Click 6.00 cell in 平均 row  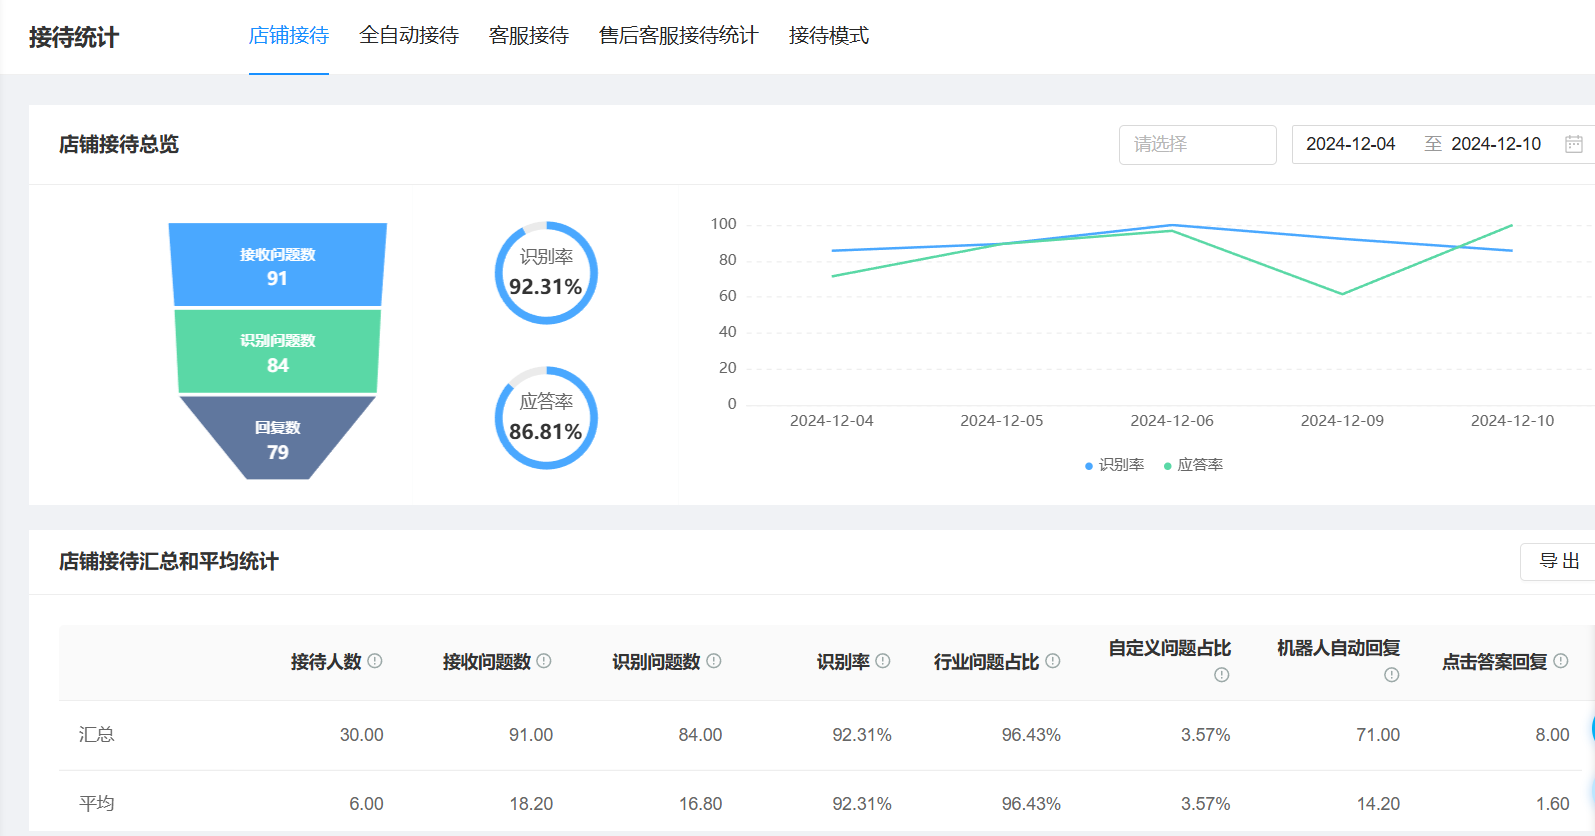366,804
